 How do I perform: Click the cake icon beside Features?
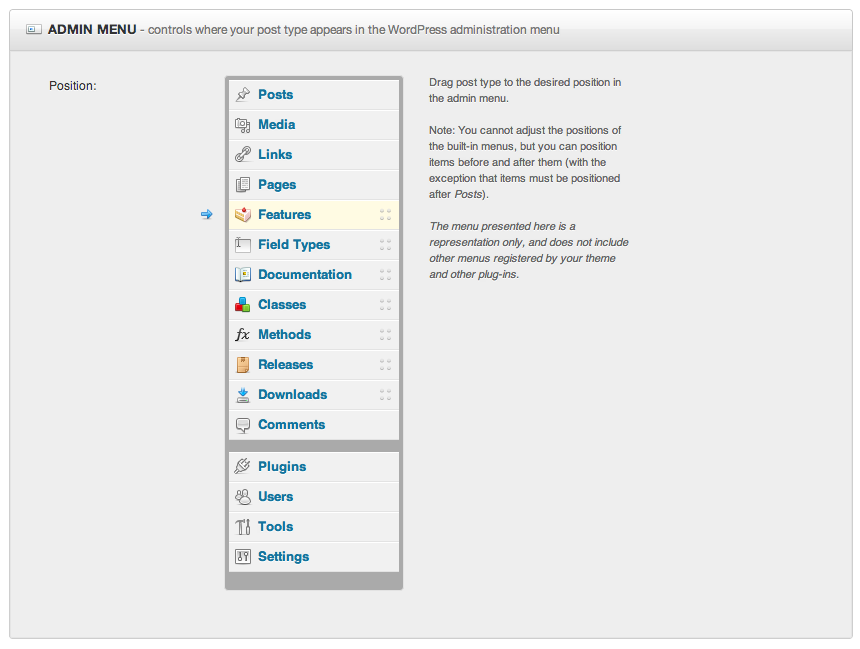tap(242, 215)
